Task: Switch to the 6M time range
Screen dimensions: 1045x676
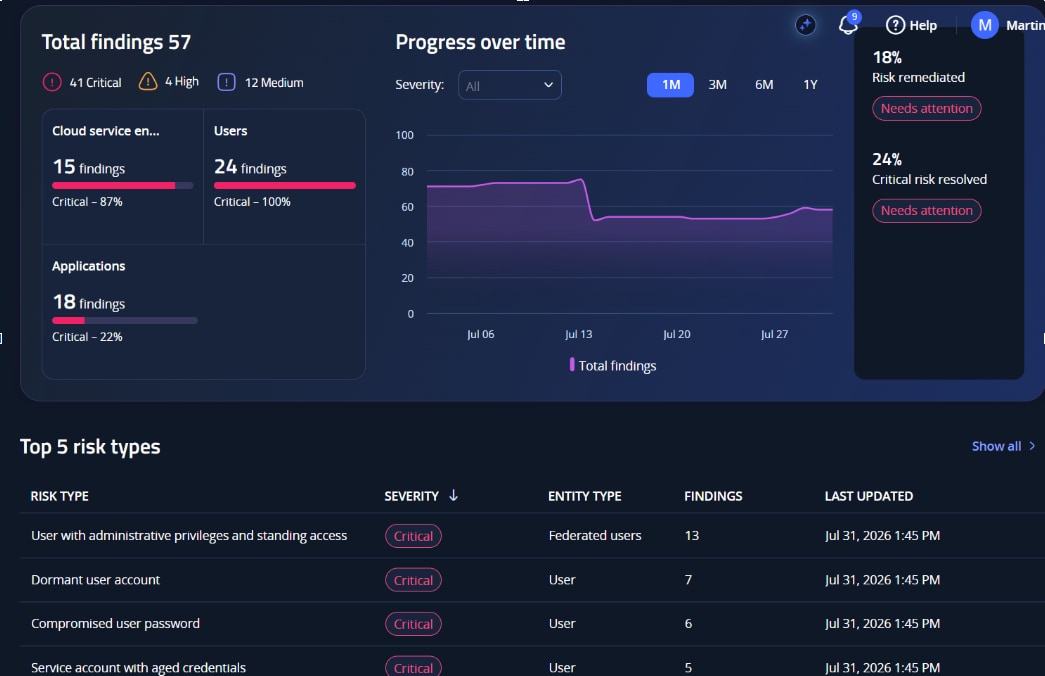Action: coord(764,85)
